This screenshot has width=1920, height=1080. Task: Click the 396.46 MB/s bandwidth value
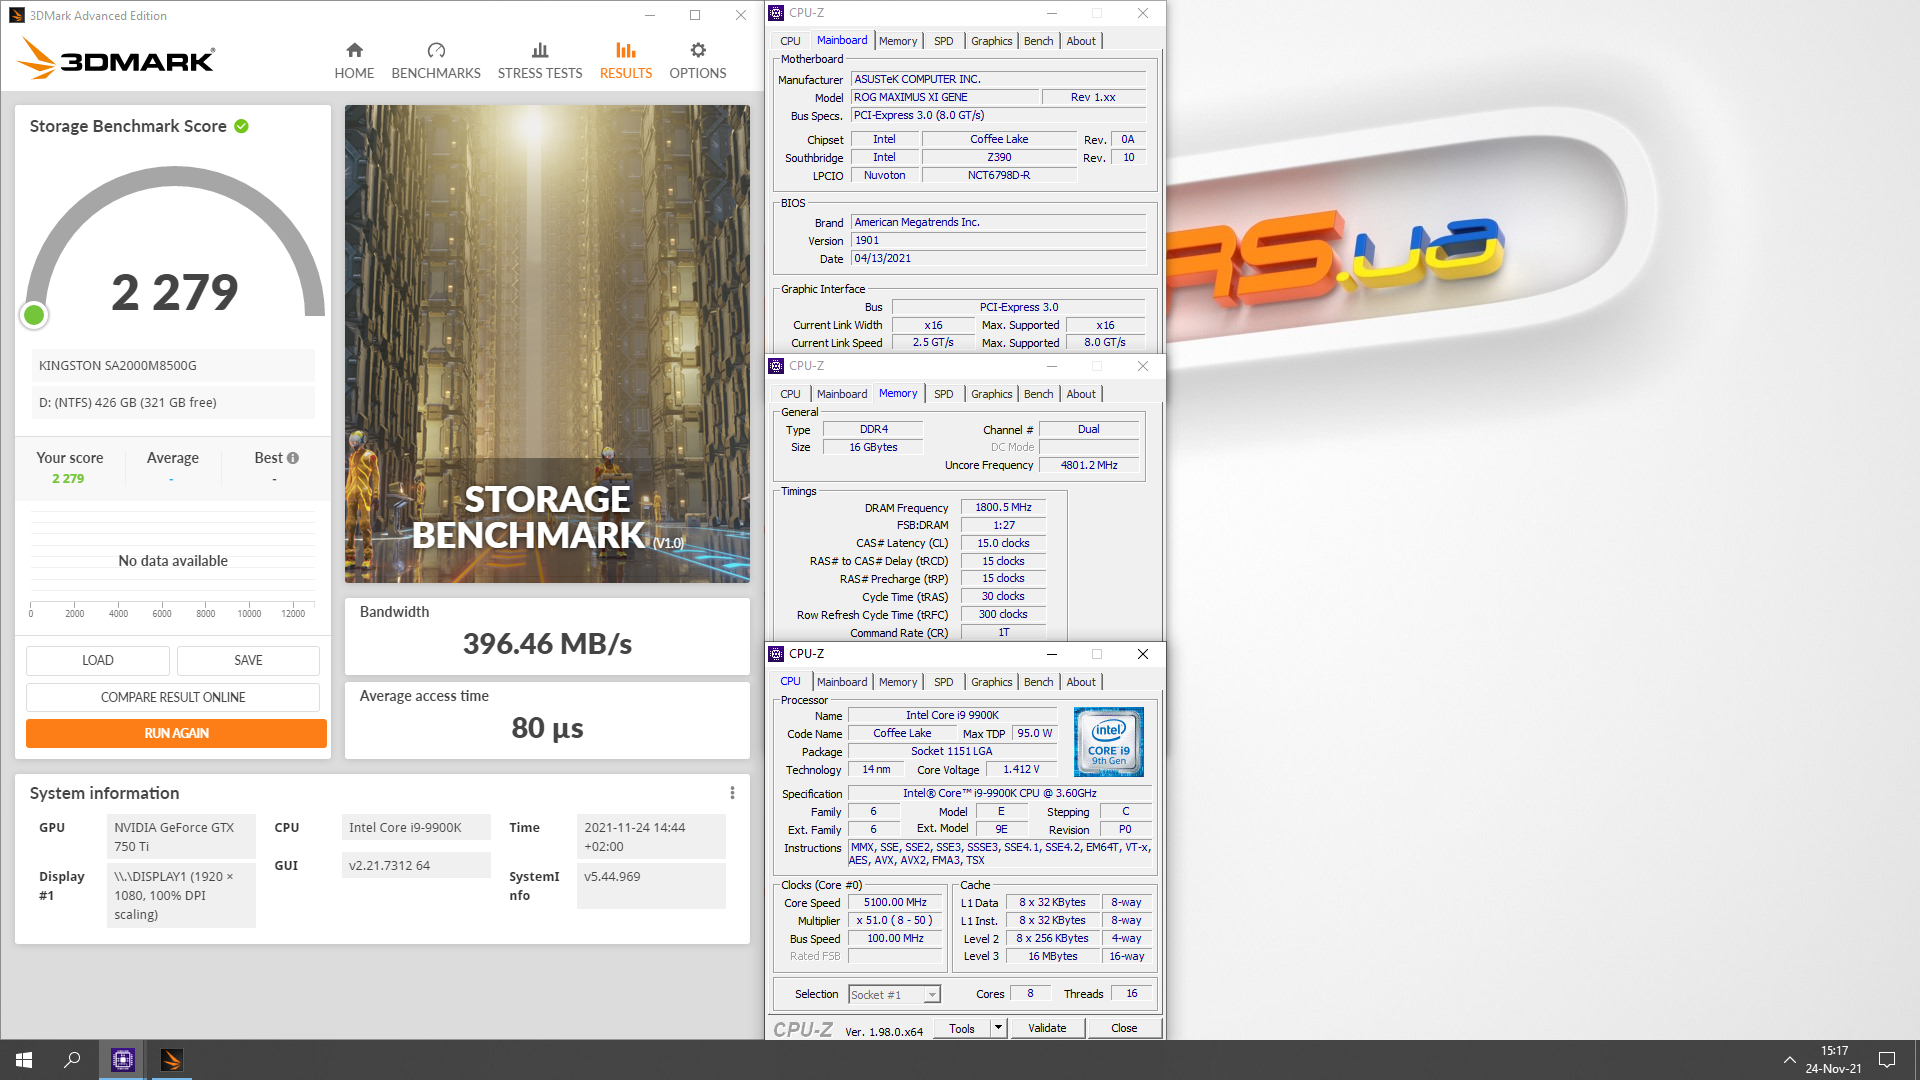547,644
